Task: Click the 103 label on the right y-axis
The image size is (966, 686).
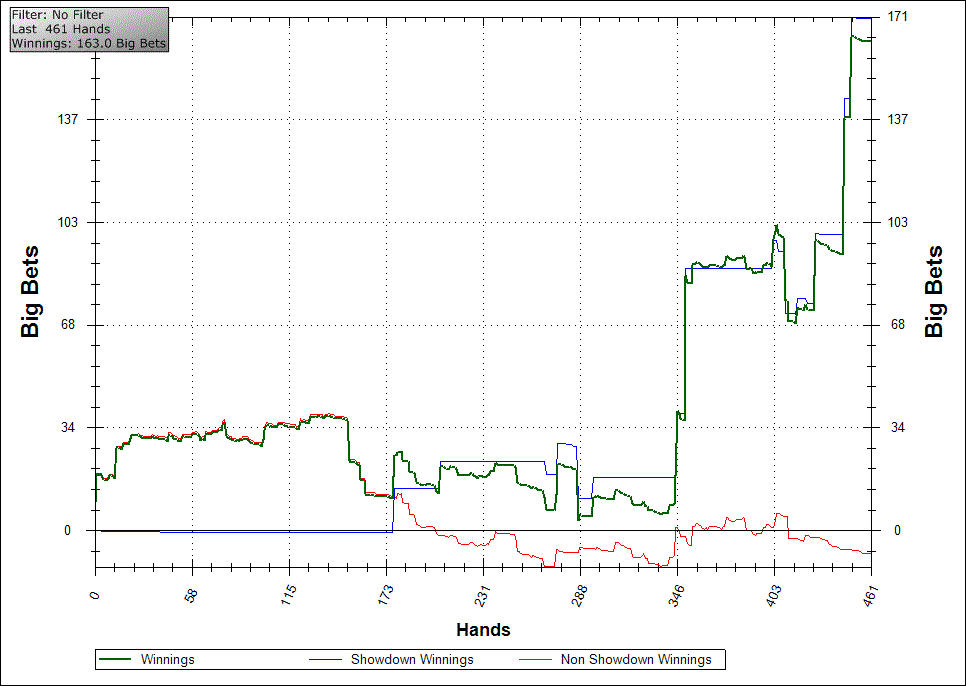Action: (898, 222)
